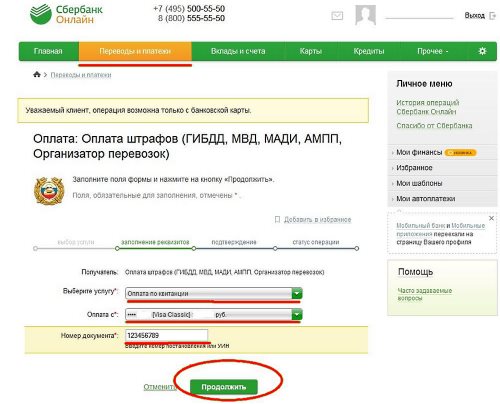500x404 pixels.
Task: Click the Личное меню heading
Action: 424,83
